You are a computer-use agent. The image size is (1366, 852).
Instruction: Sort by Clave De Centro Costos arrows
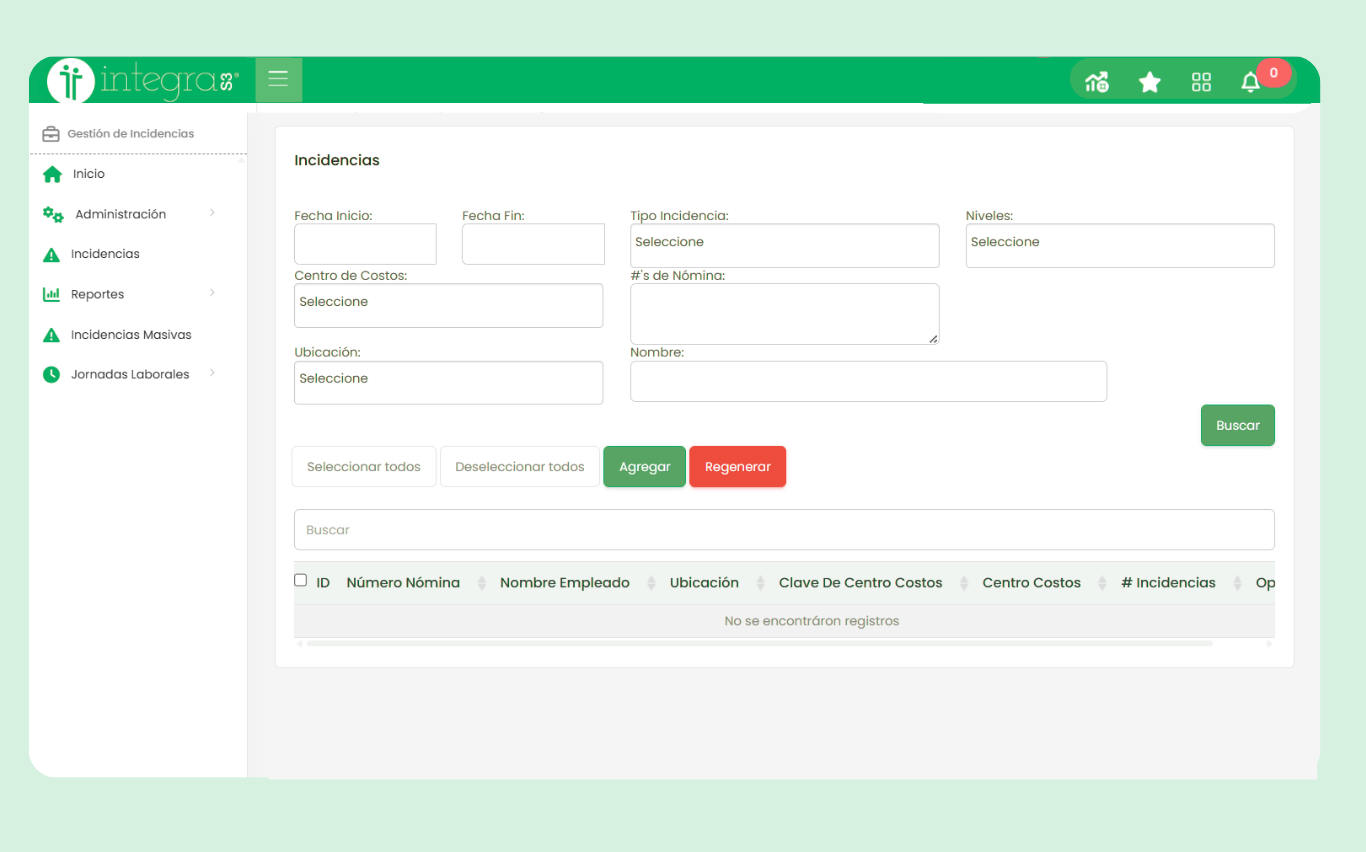point(964,583)
